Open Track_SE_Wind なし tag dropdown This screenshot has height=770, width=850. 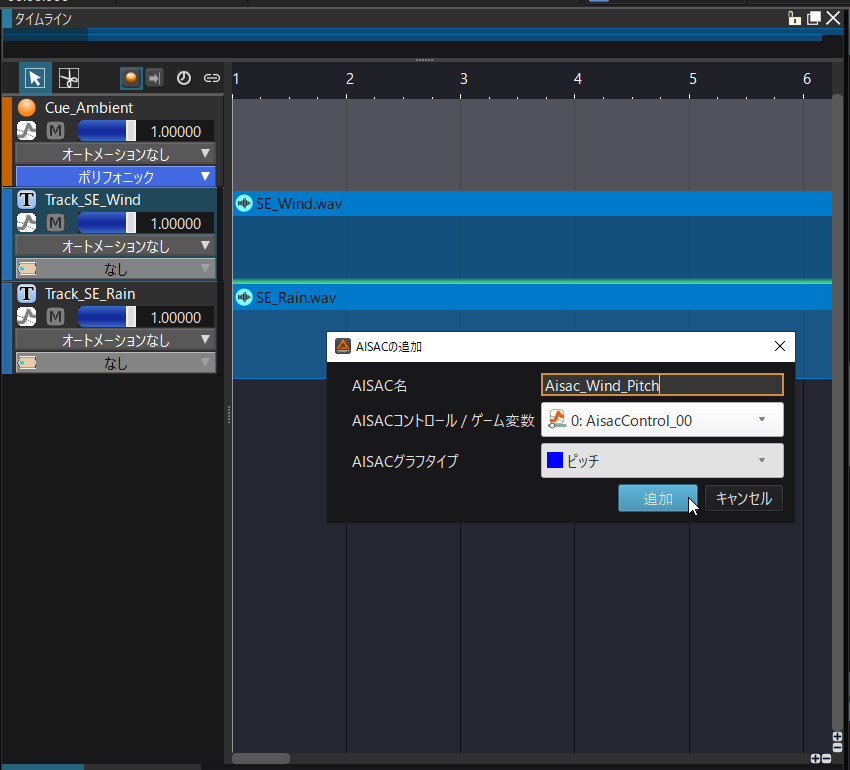click(115, 269)
